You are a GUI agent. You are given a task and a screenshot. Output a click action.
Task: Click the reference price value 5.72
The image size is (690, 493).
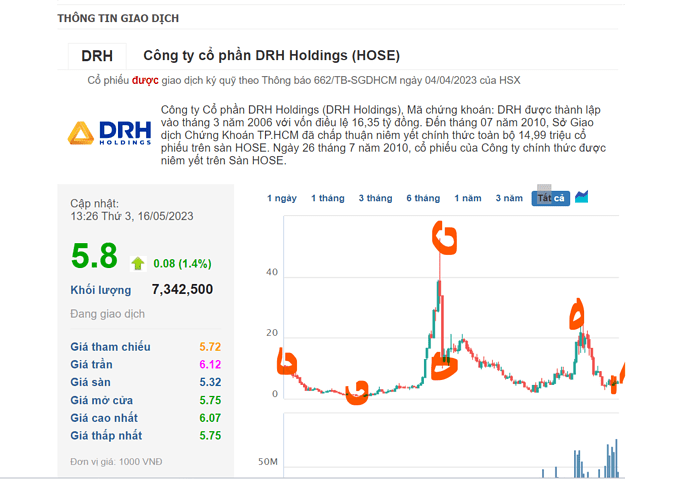pyautogui.click(x=210, y=347)
